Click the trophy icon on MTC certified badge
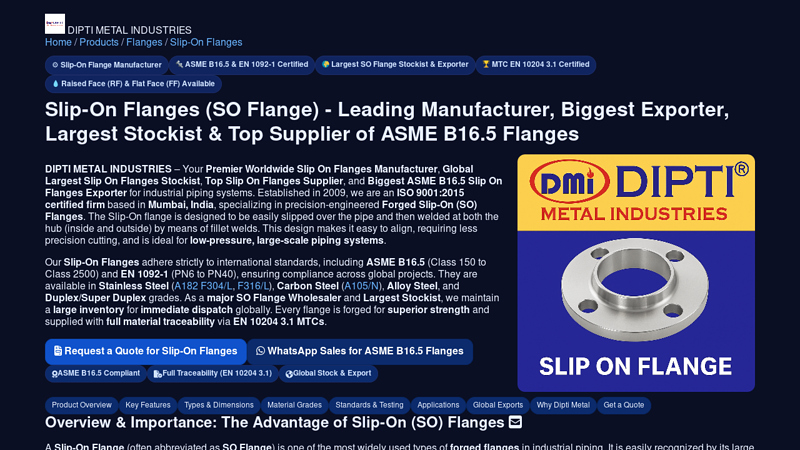The image size is (800, 450). tap(486, 64)
